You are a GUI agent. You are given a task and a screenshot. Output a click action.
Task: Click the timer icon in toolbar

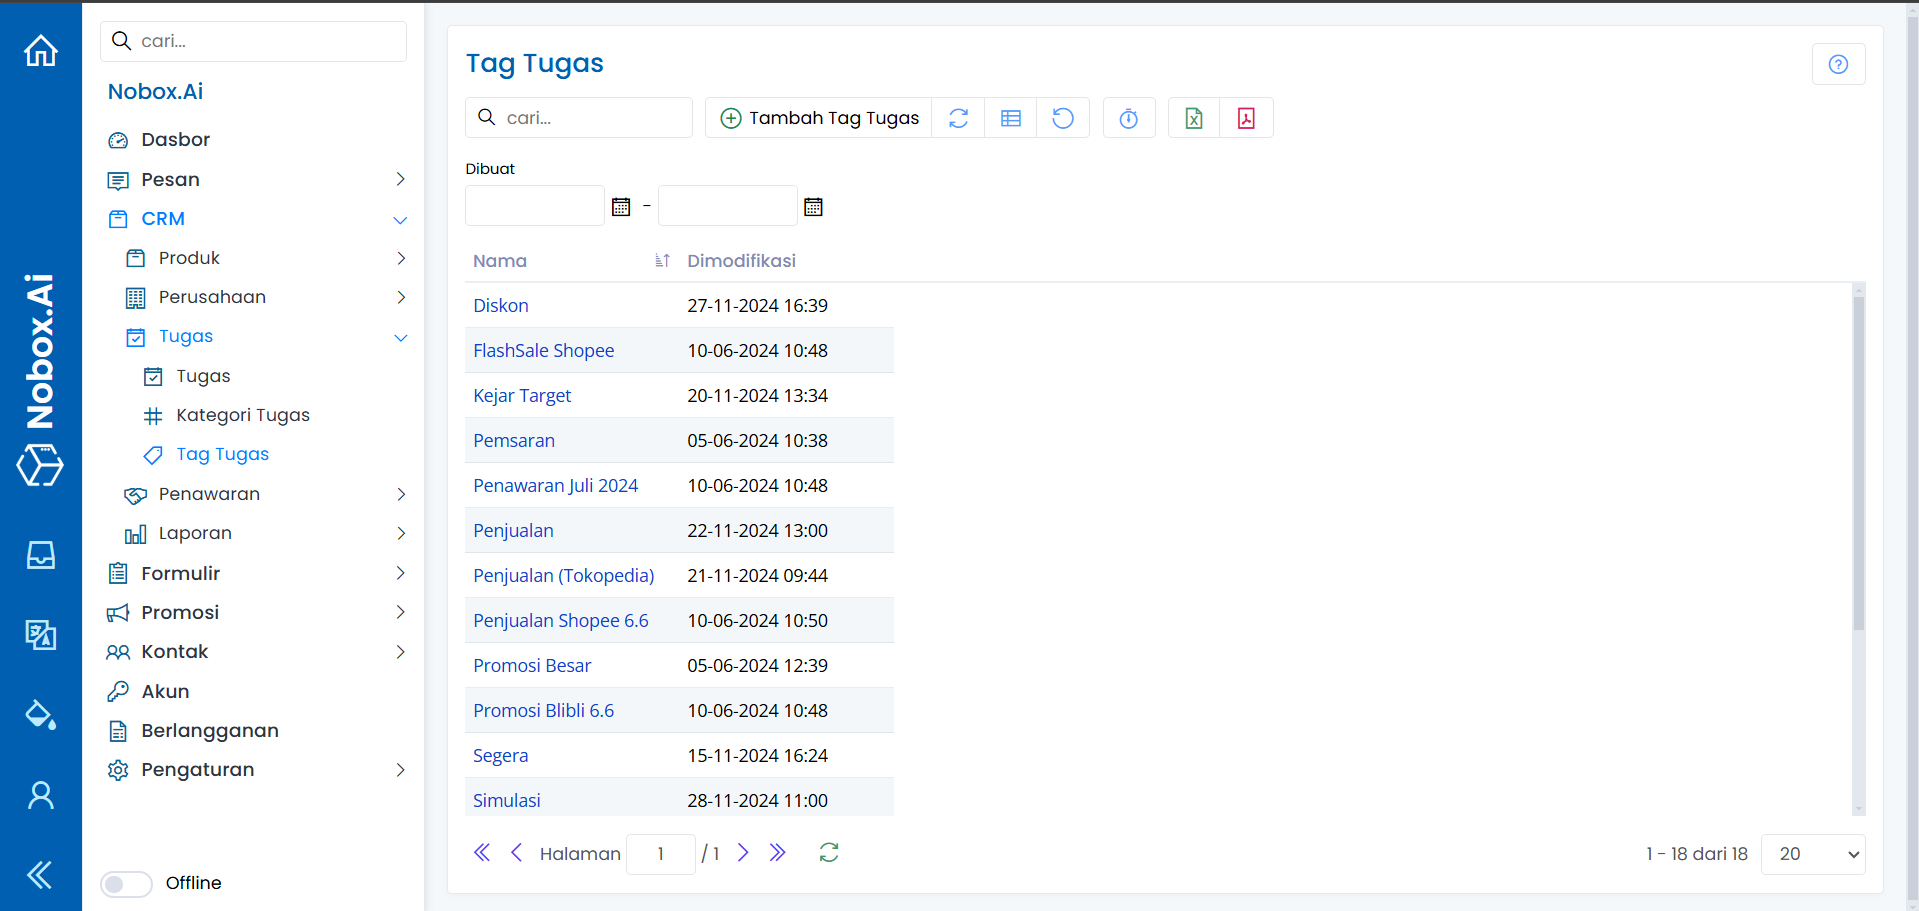click(x=1128, y=118)
